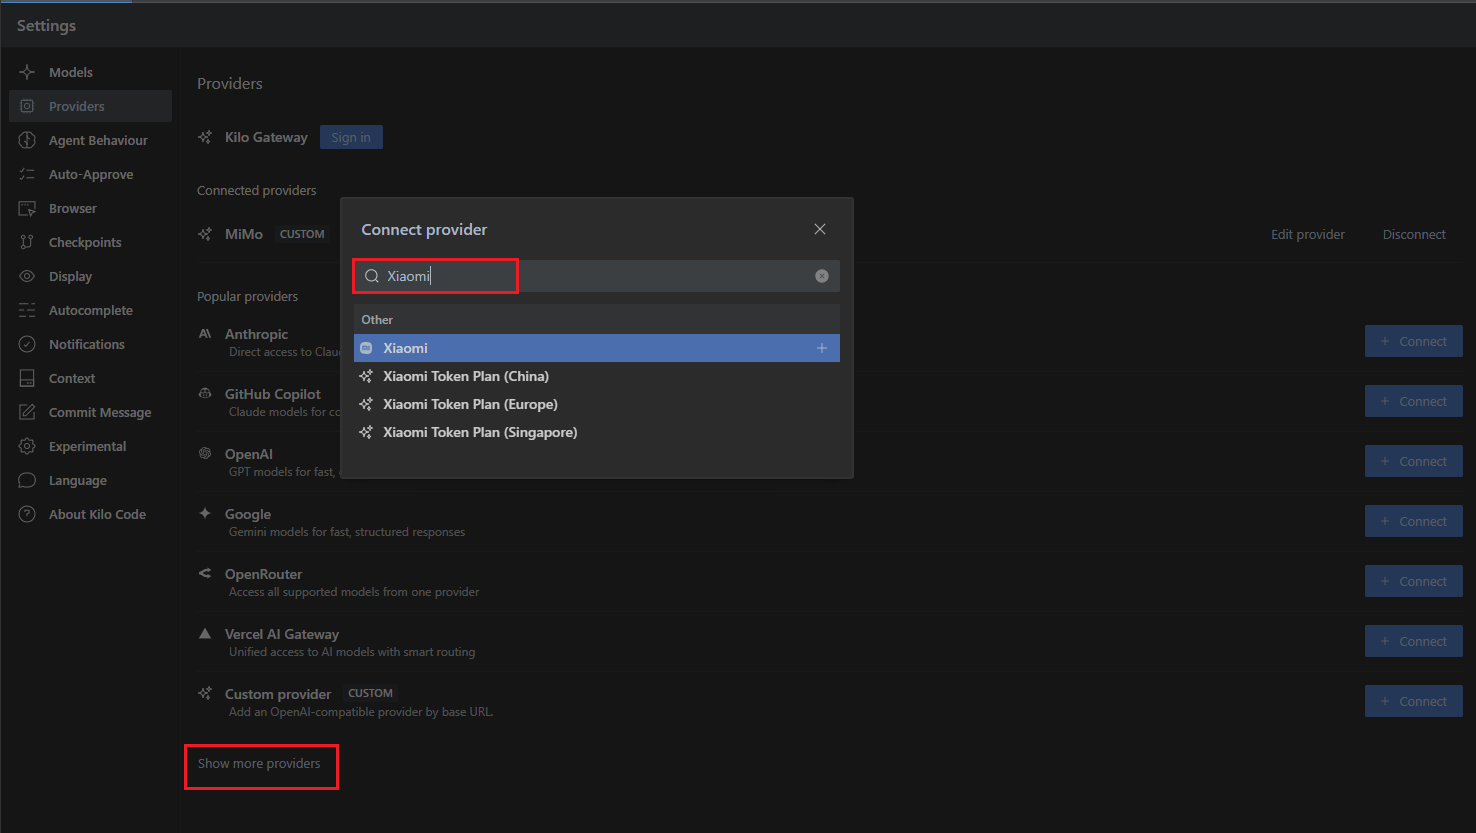This screenshot has height=833, width=1476.
Task: Click the Models sparkle icon in sidebar
Action: 27,72
